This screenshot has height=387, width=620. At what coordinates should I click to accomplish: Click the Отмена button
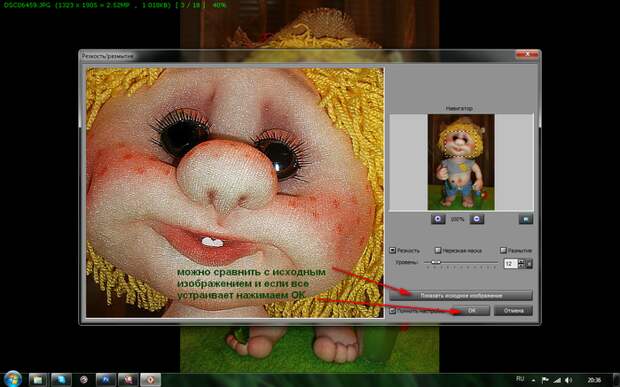click(513, 311)
